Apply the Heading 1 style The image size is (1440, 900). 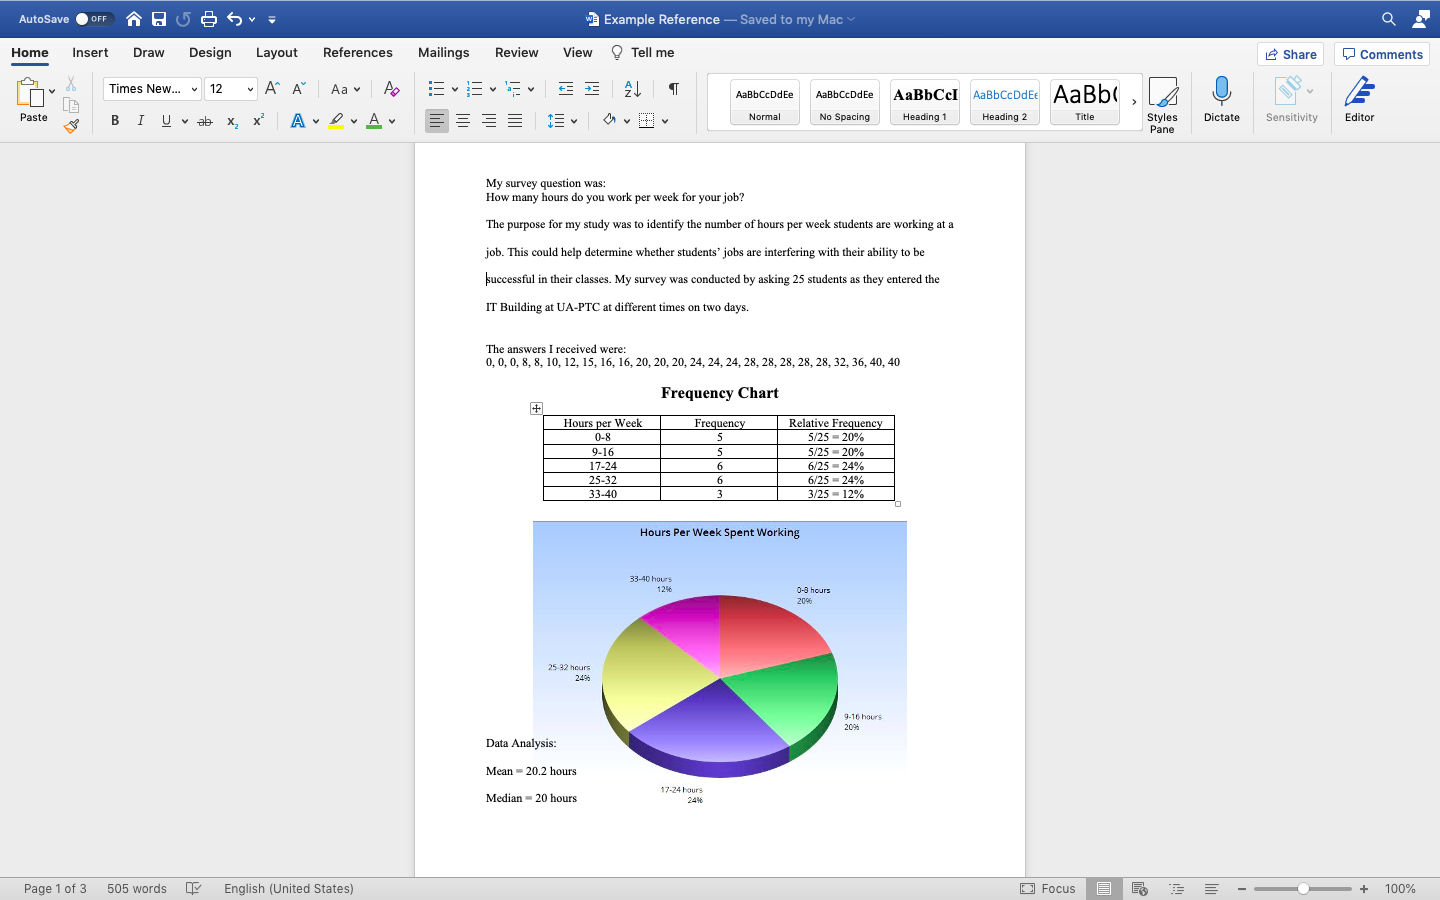(925, 102)
